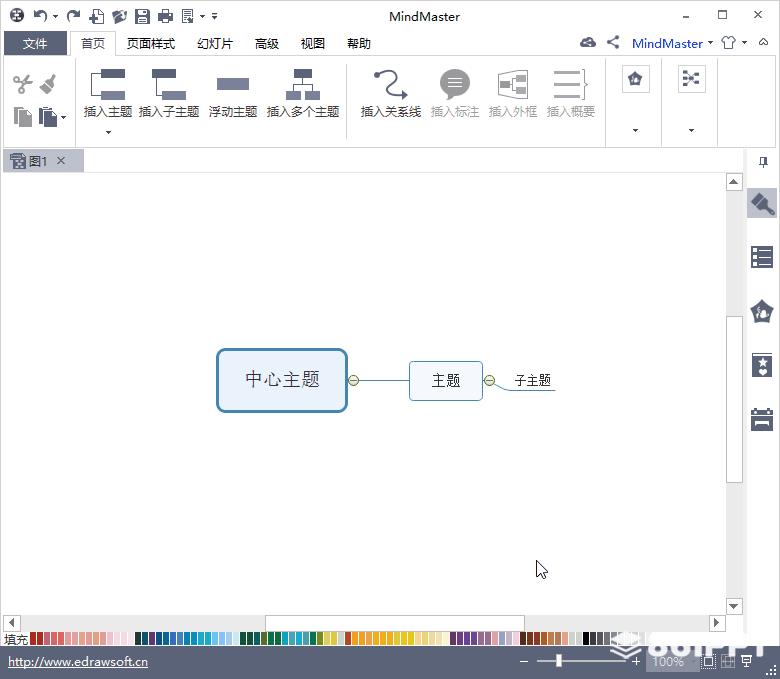Click the 插入外框 boundary icon

click(513, 94)
